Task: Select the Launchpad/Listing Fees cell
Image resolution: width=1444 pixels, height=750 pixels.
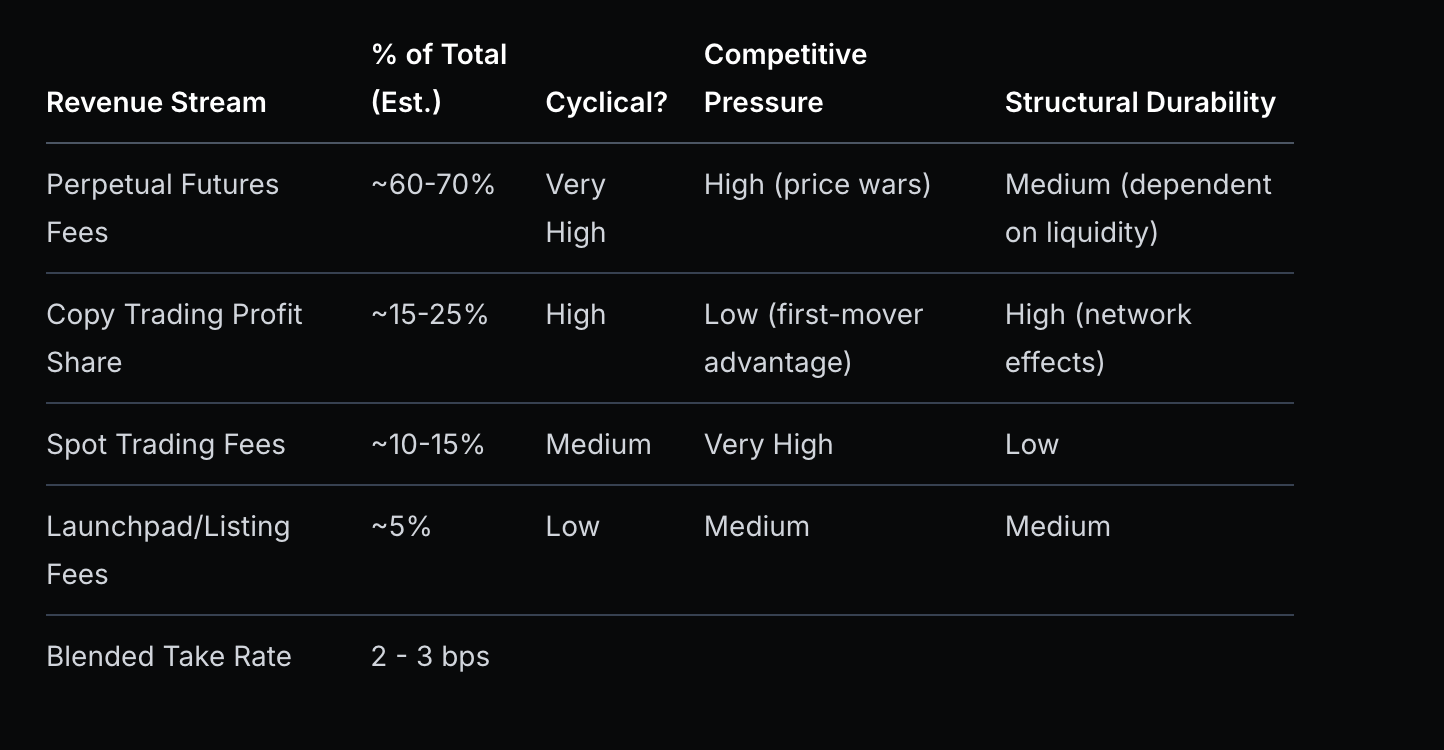Action: tap(167, 550)
